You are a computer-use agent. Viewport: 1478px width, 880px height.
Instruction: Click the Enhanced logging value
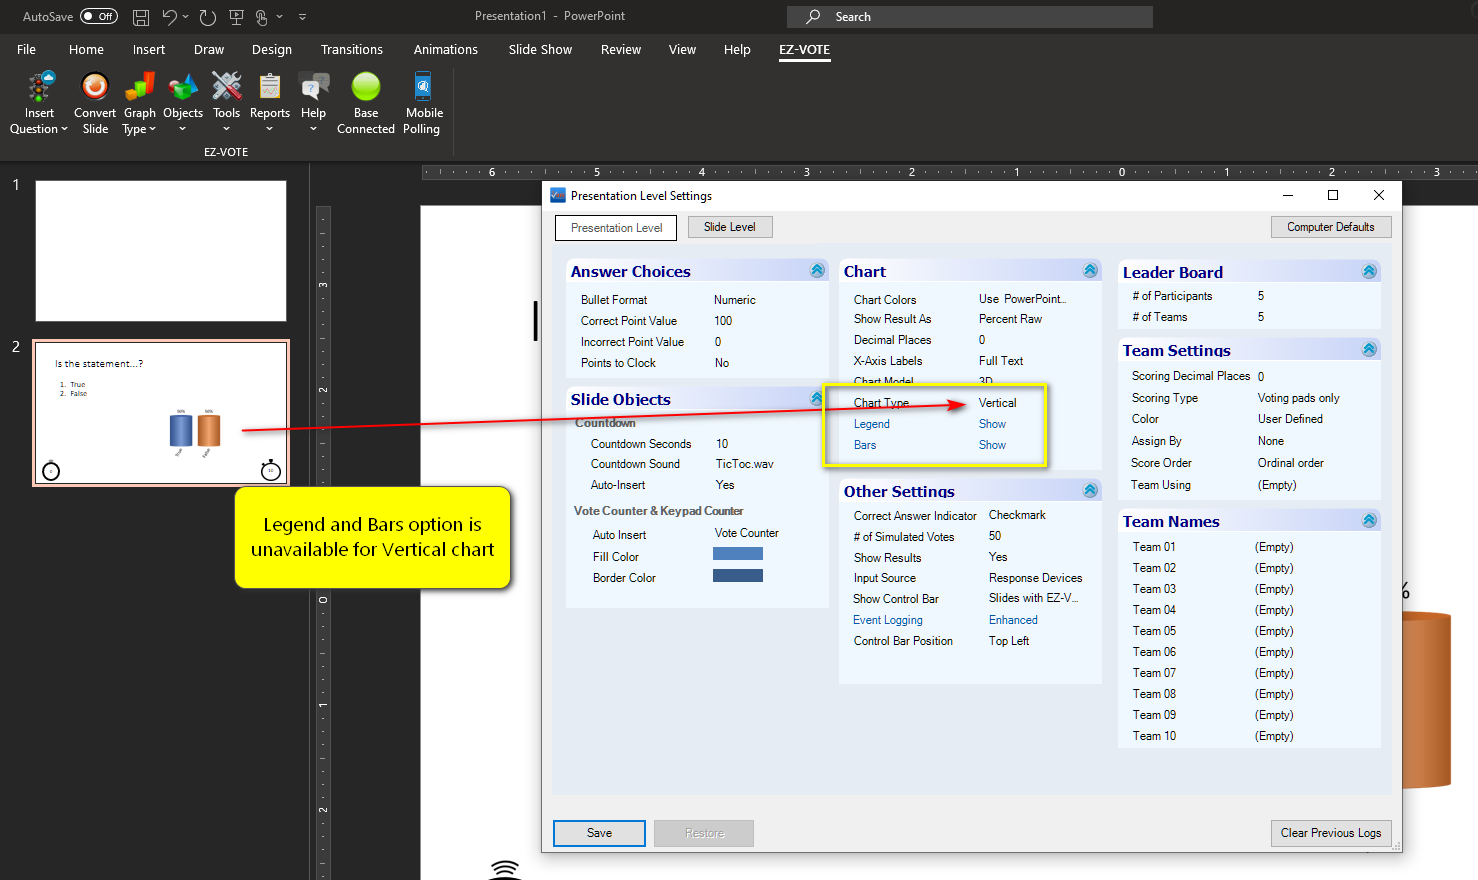1013,620
